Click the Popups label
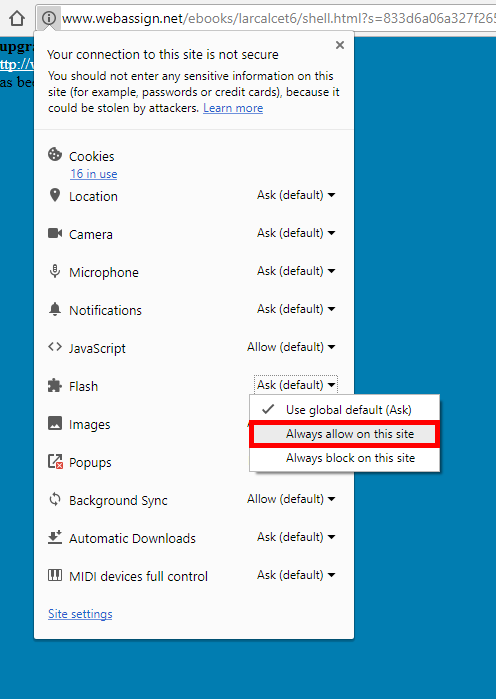Viewport: 496px width, 699px height. coord(90,463)
